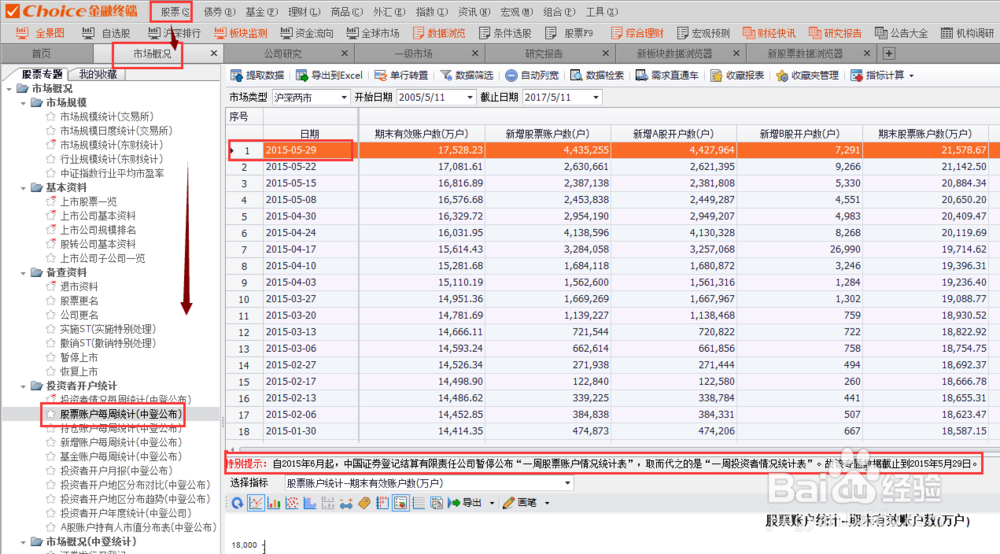Click 收藏报表 to favorite report

click(737, 75)
